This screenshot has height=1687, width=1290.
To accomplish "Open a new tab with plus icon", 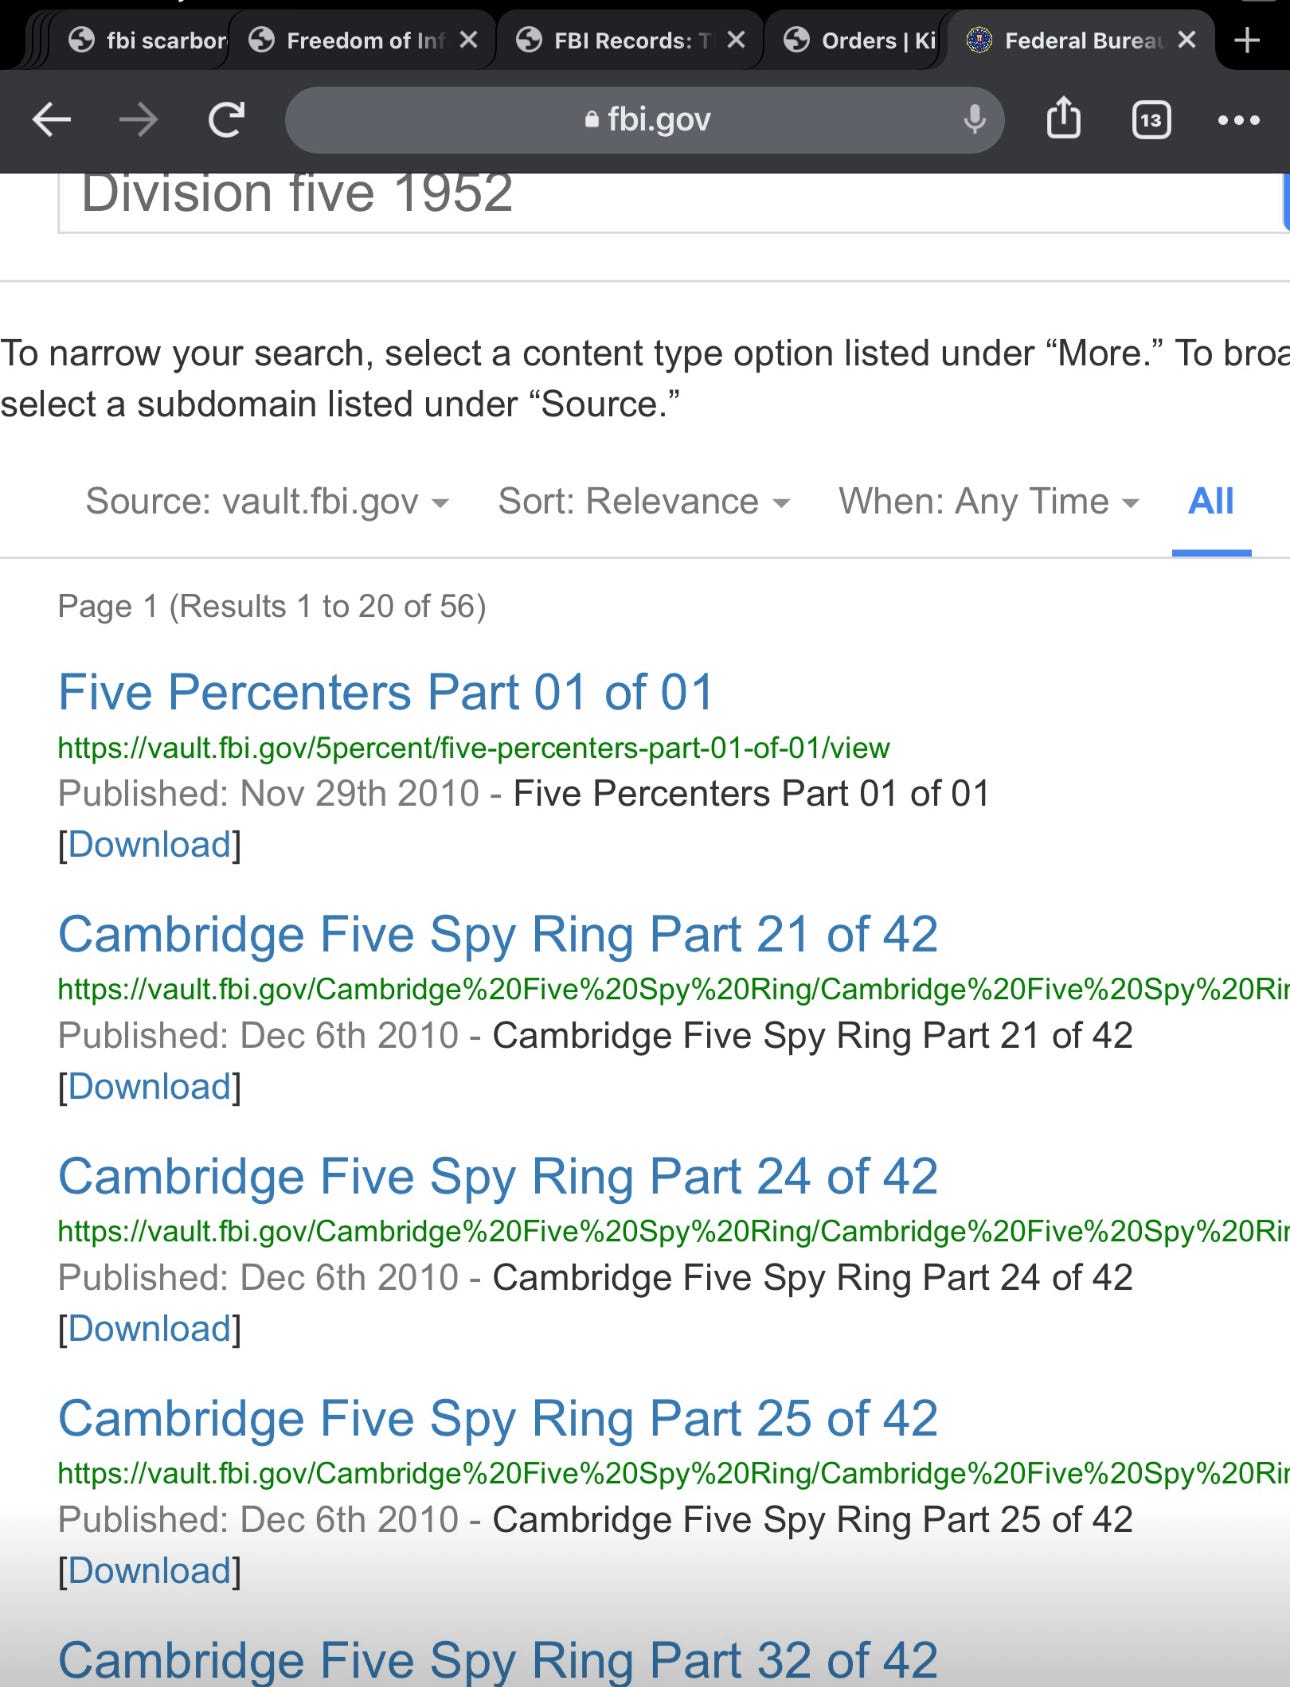I will pyautogui.click(x=1247, y=40).
